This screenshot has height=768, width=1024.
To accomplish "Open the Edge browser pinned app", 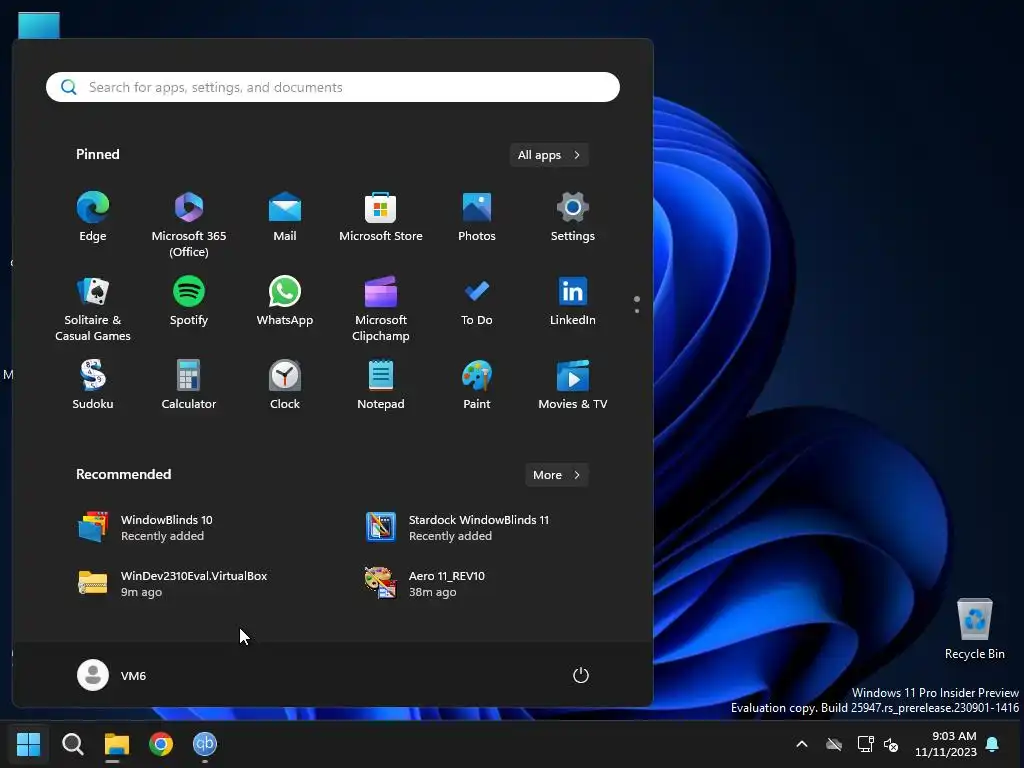I will click(93, 217).
